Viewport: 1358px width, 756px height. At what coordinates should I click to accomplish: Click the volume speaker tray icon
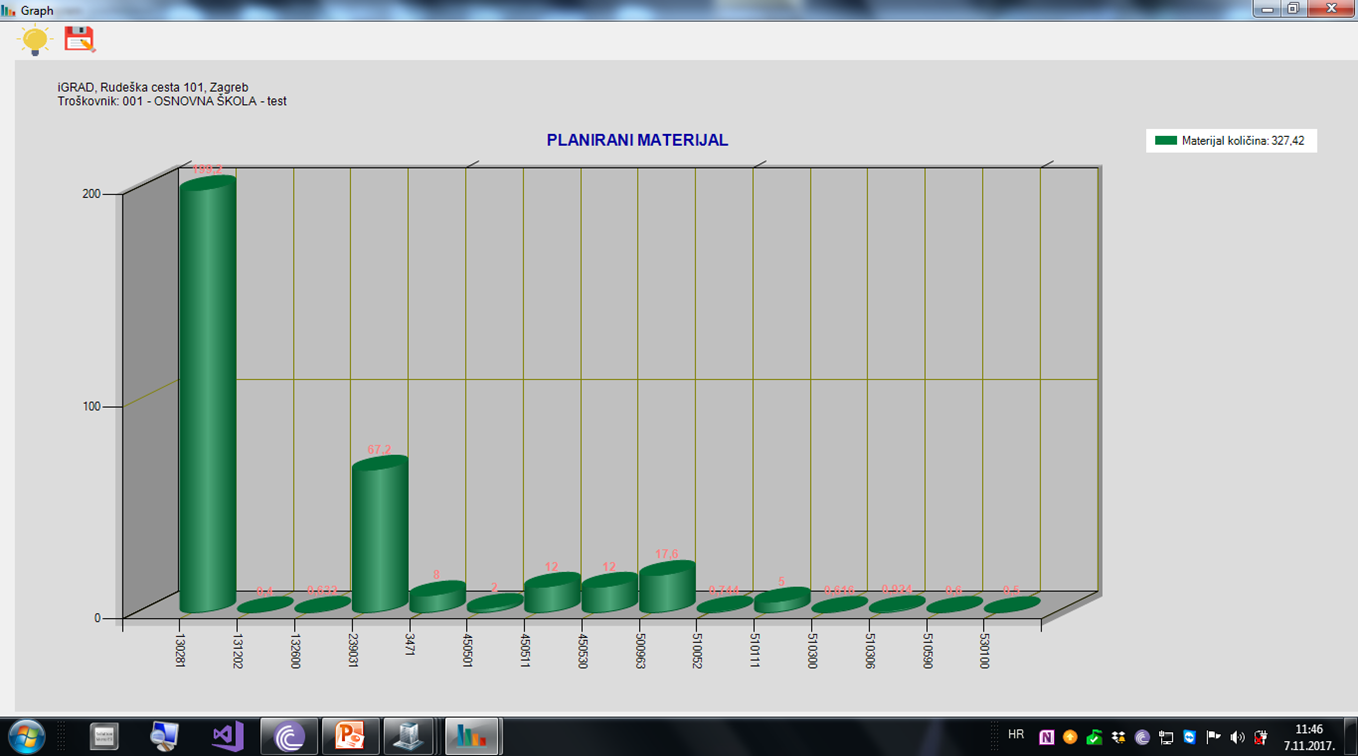[x=1237, y=737]
